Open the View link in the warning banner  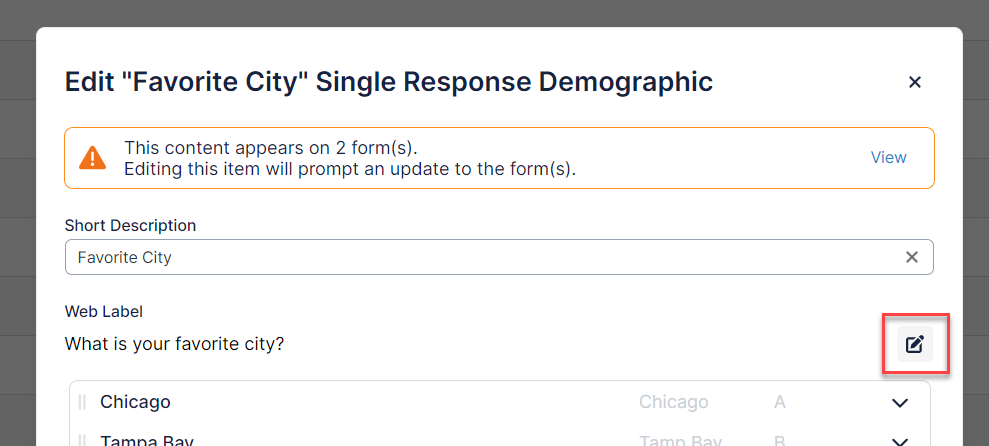tap(888, 157)
